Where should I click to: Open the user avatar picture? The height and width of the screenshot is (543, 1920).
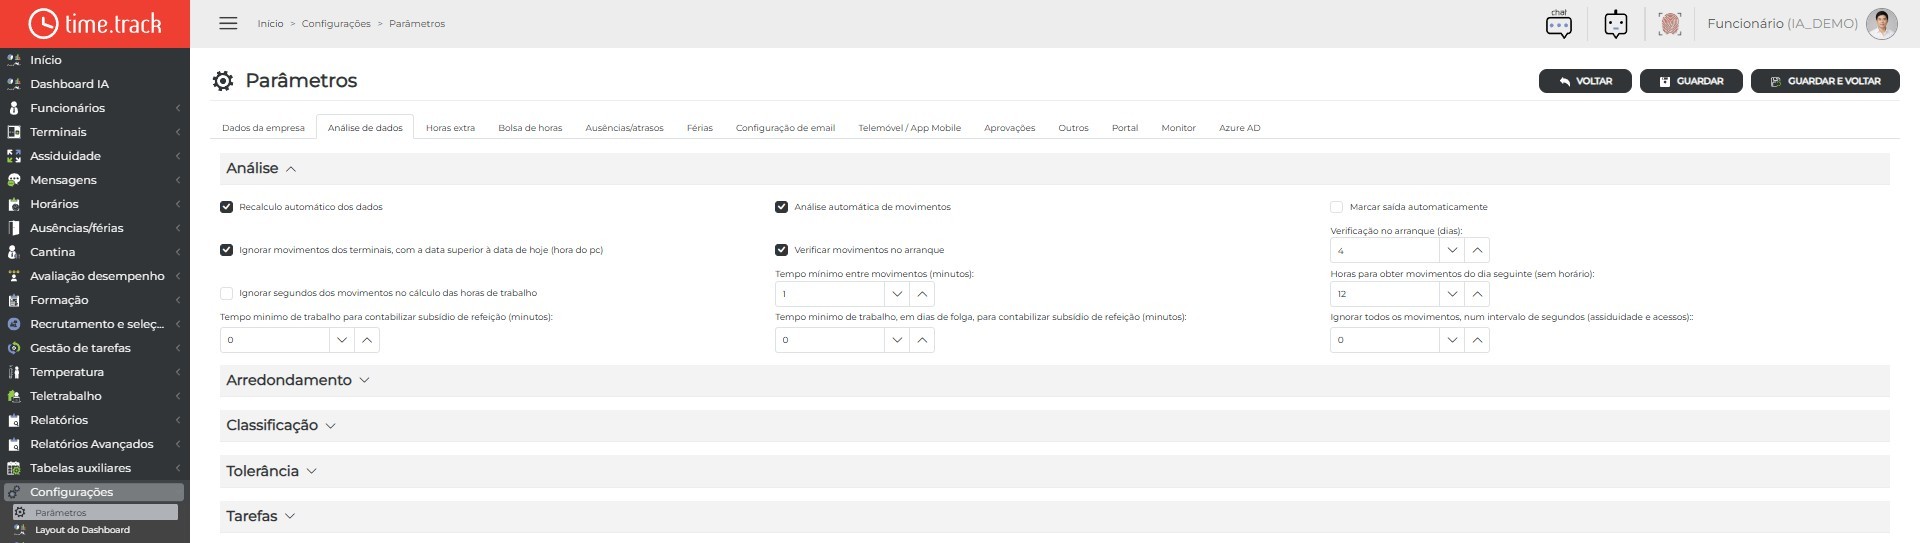1881,24
